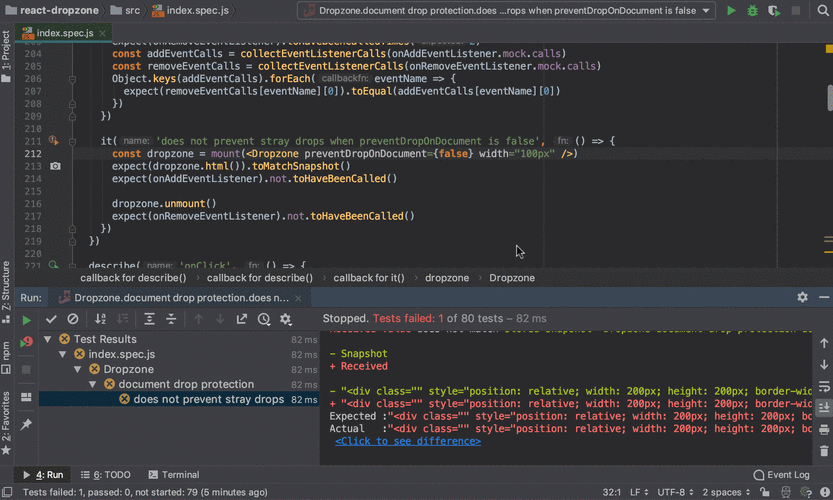This screenshot has width=833, height=500.
Task: Open react-dropzone breadcrumb folder
Action: point(52,11)
